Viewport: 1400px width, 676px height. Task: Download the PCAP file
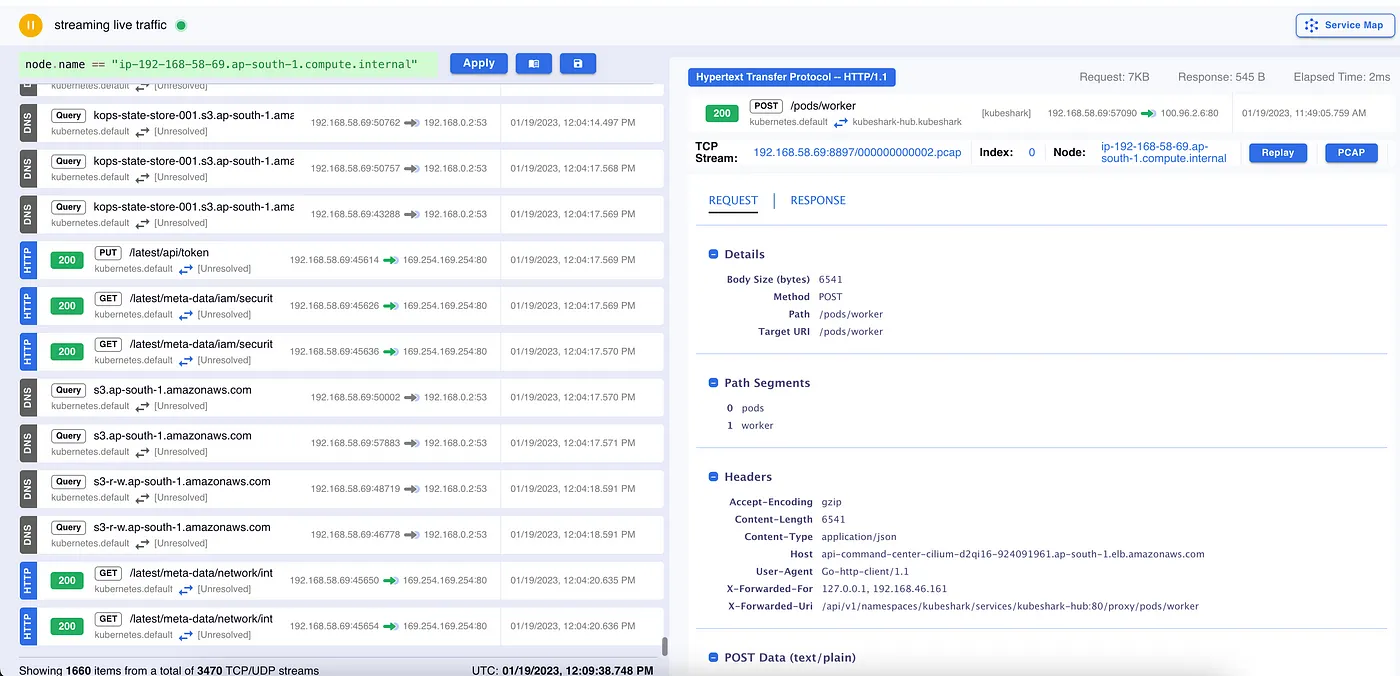[x=1351, y=153]
